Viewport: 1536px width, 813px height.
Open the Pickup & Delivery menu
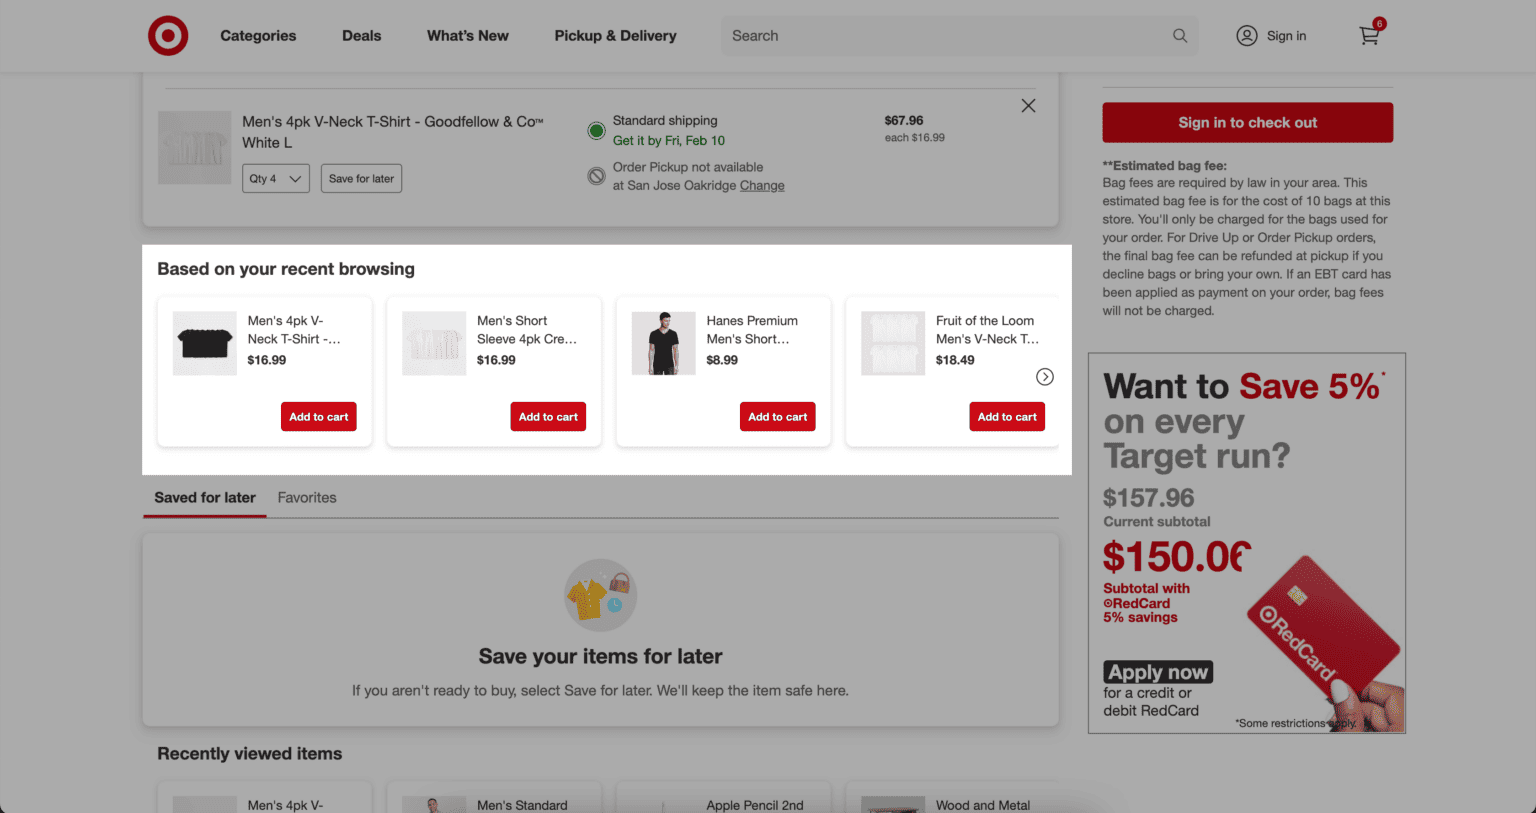pos(615,35)
